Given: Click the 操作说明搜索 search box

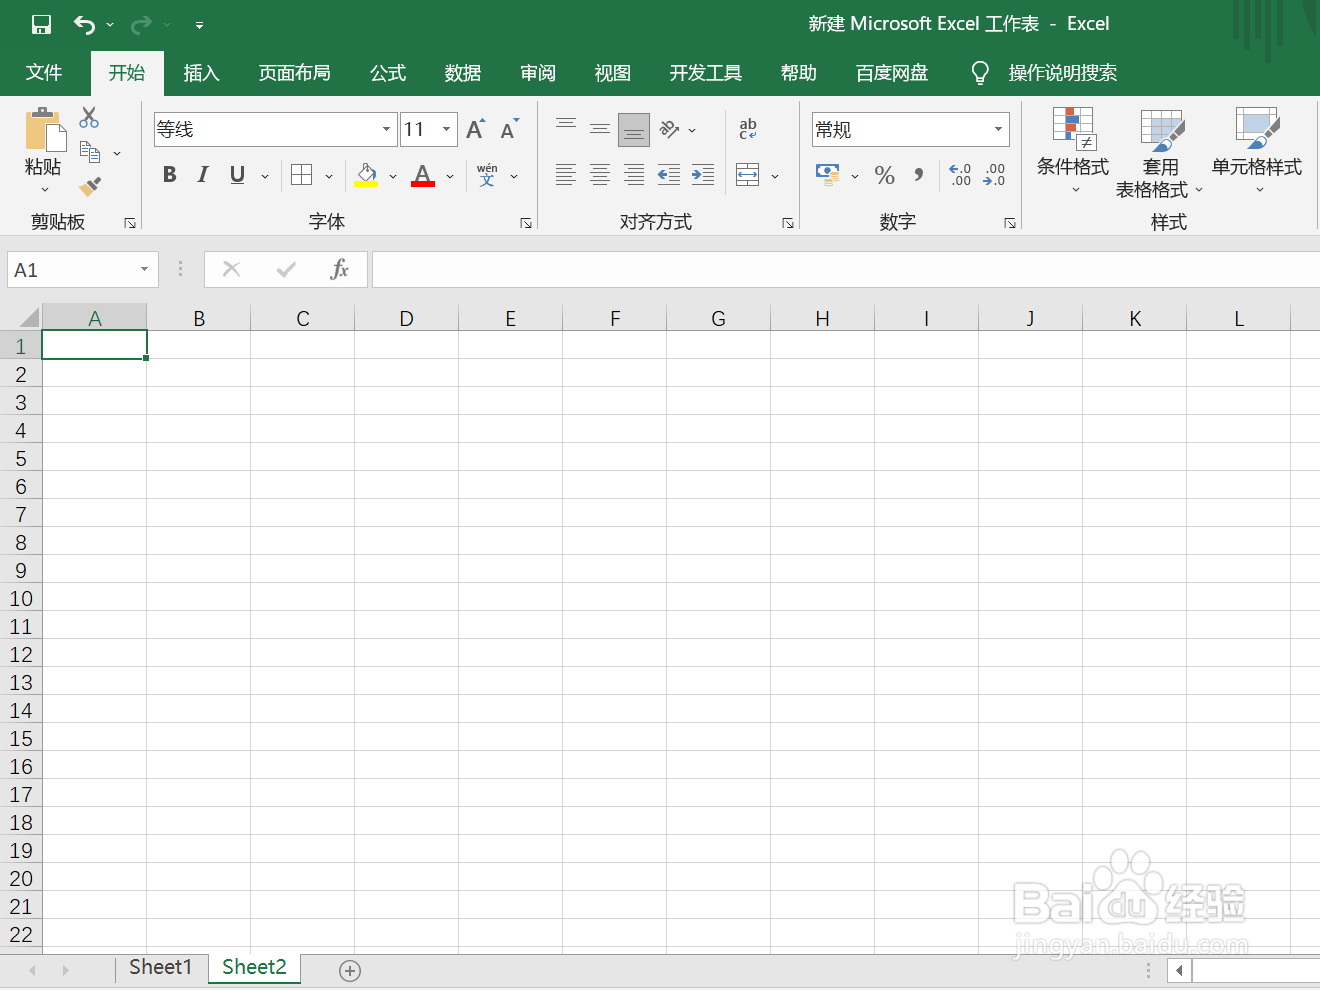Looking at the screenshot, I should (1062, 73).
